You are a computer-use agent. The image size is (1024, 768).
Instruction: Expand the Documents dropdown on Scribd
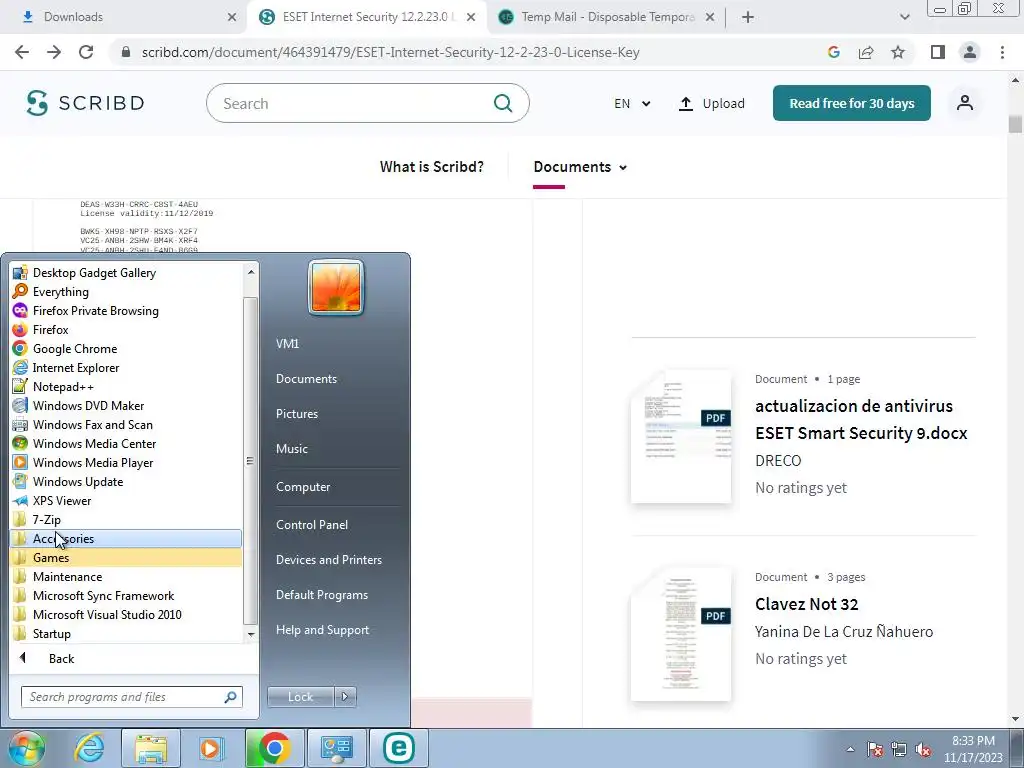[580, 167]
